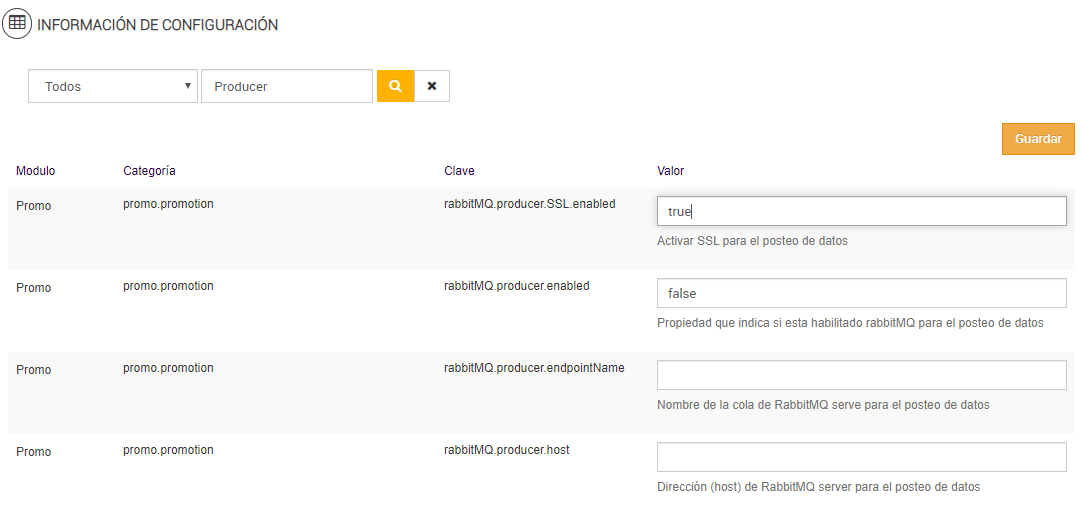
Task: Click the Clave column header
Action: [x=459, y=171]
